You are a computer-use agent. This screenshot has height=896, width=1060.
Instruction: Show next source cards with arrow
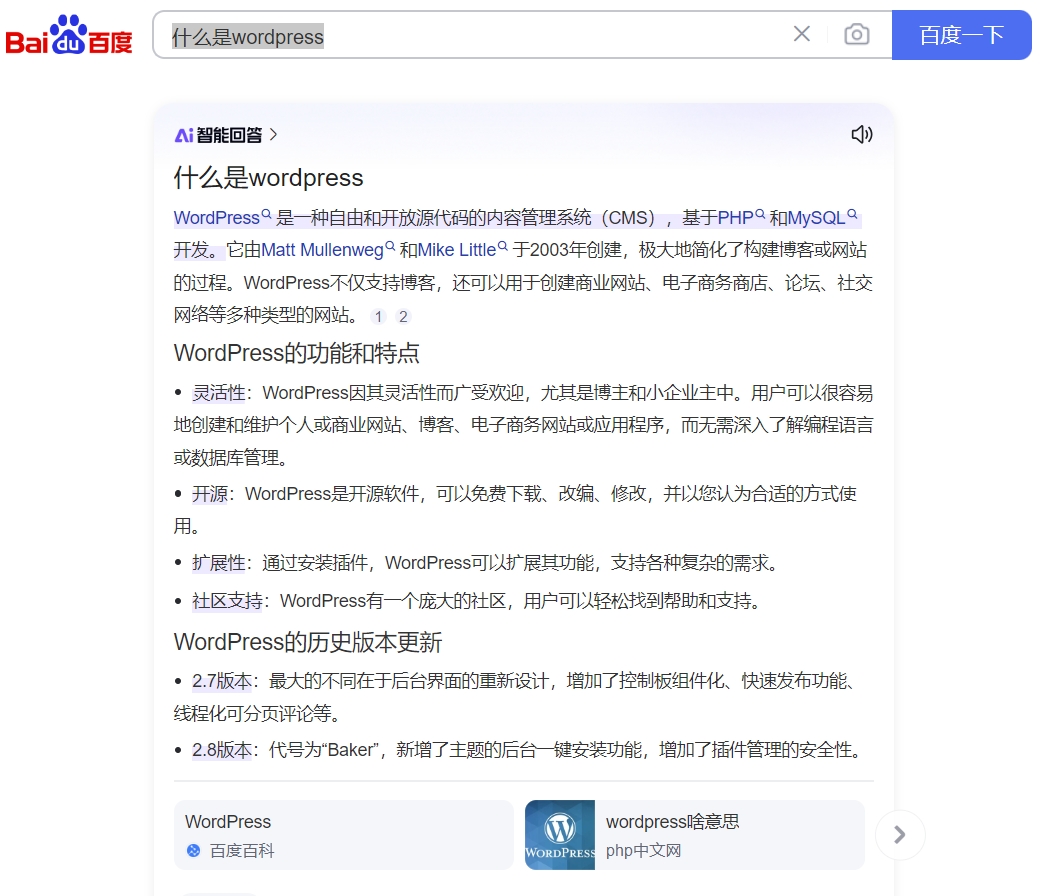click(900, 835)
